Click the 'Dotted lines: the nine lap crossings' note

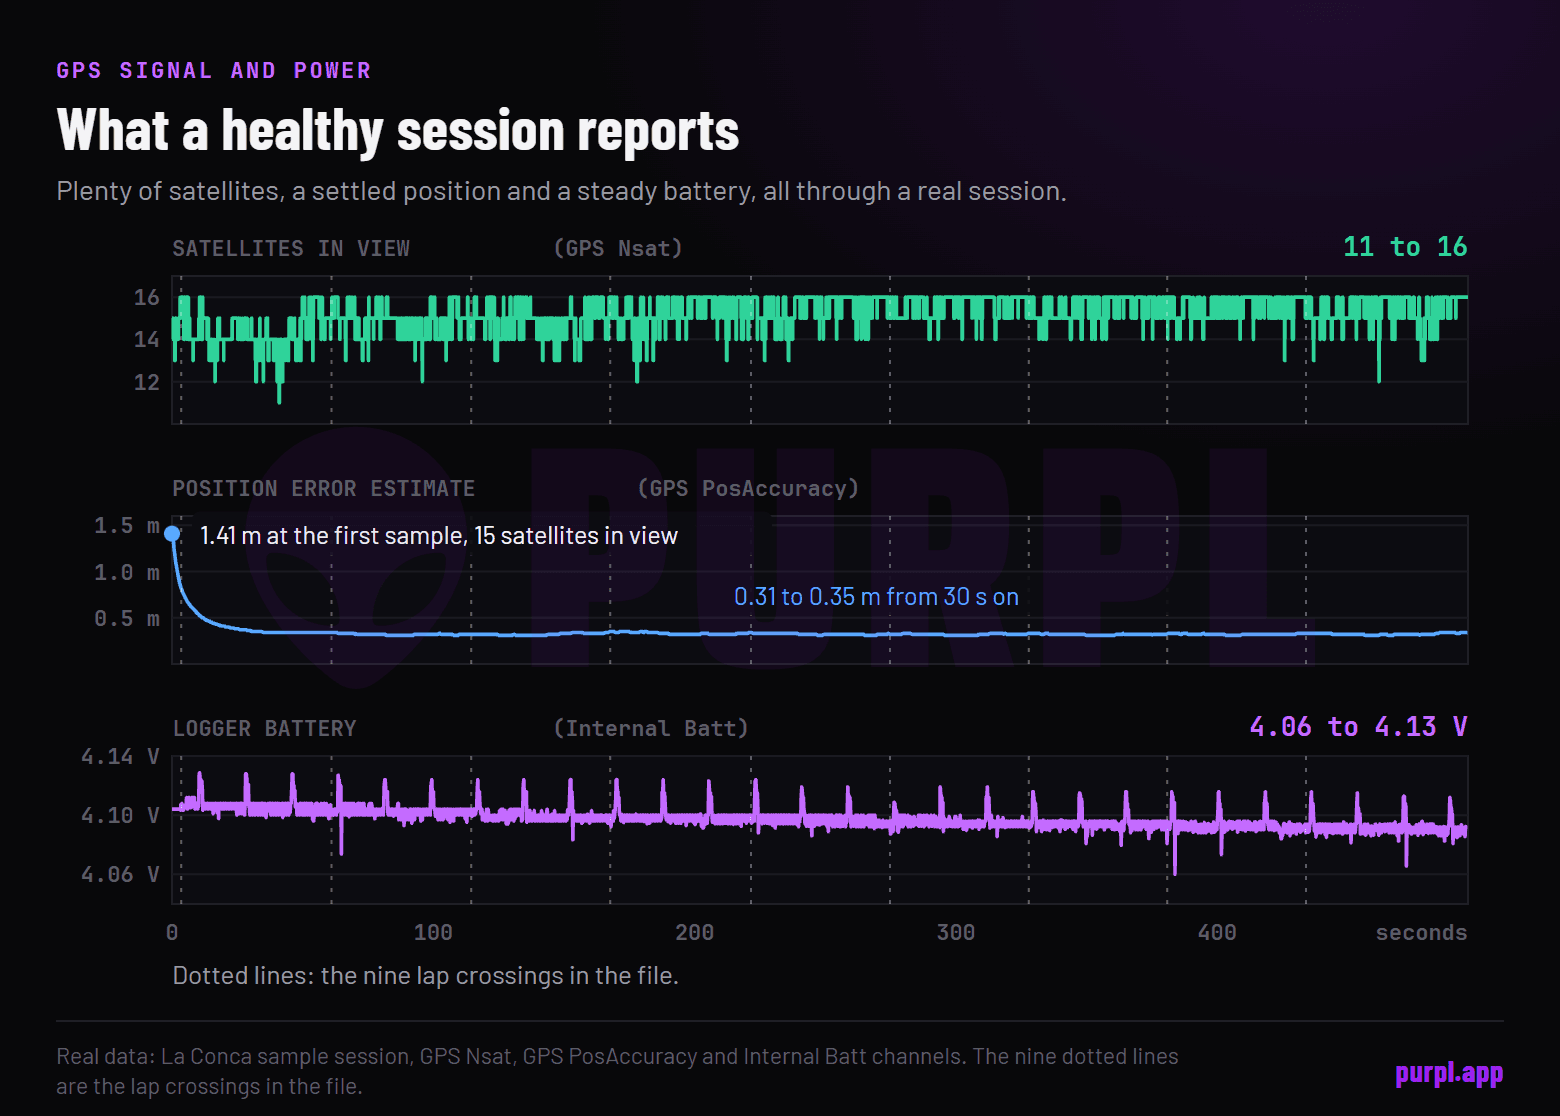click(x=425, y=975)
